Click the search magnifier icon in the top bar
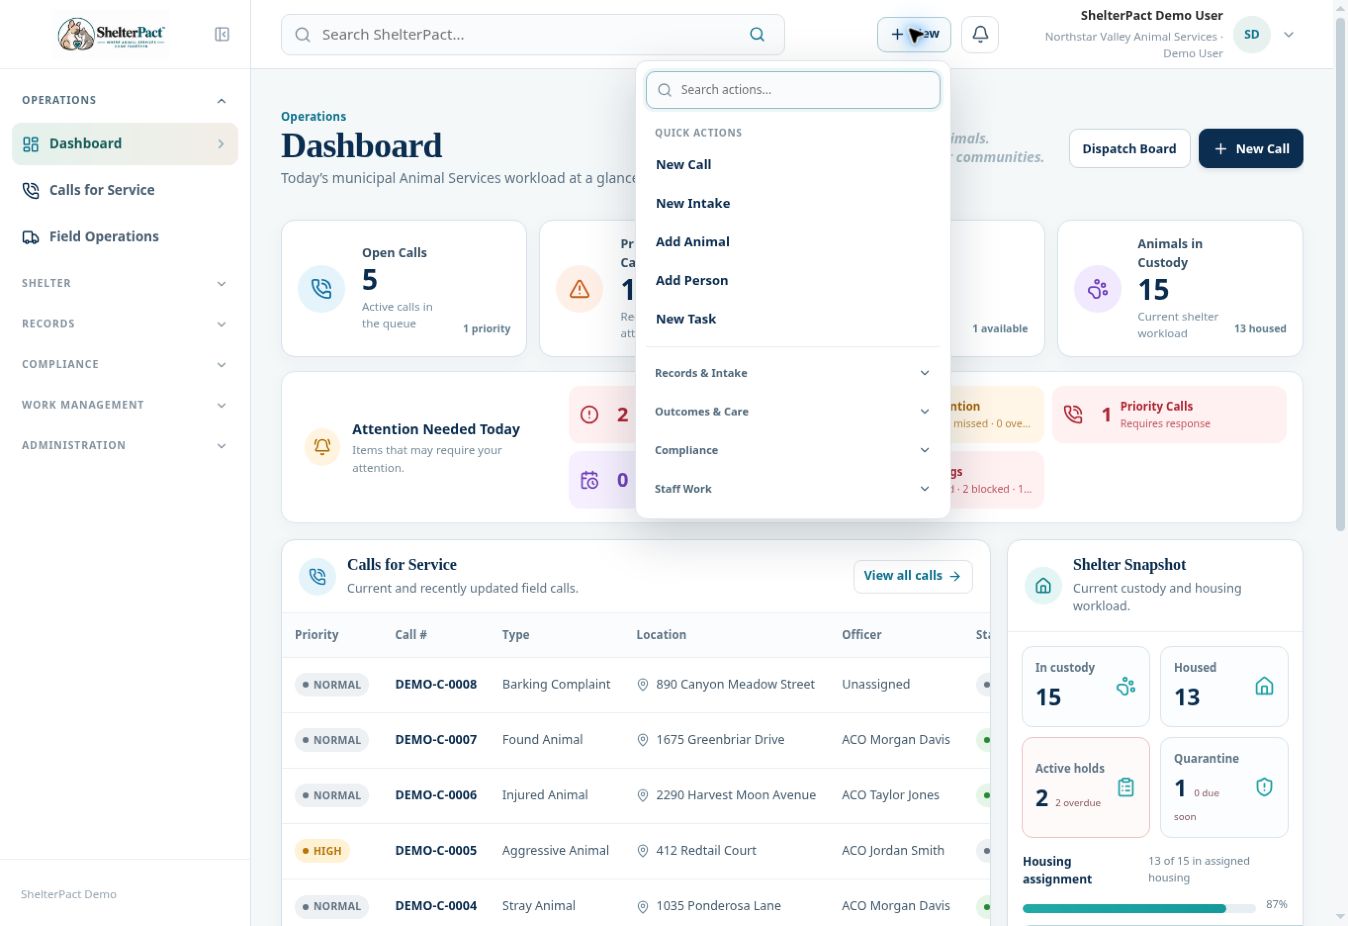This screenshot has width=1348, height=926. pyautogui.click(x=757, y=35)
